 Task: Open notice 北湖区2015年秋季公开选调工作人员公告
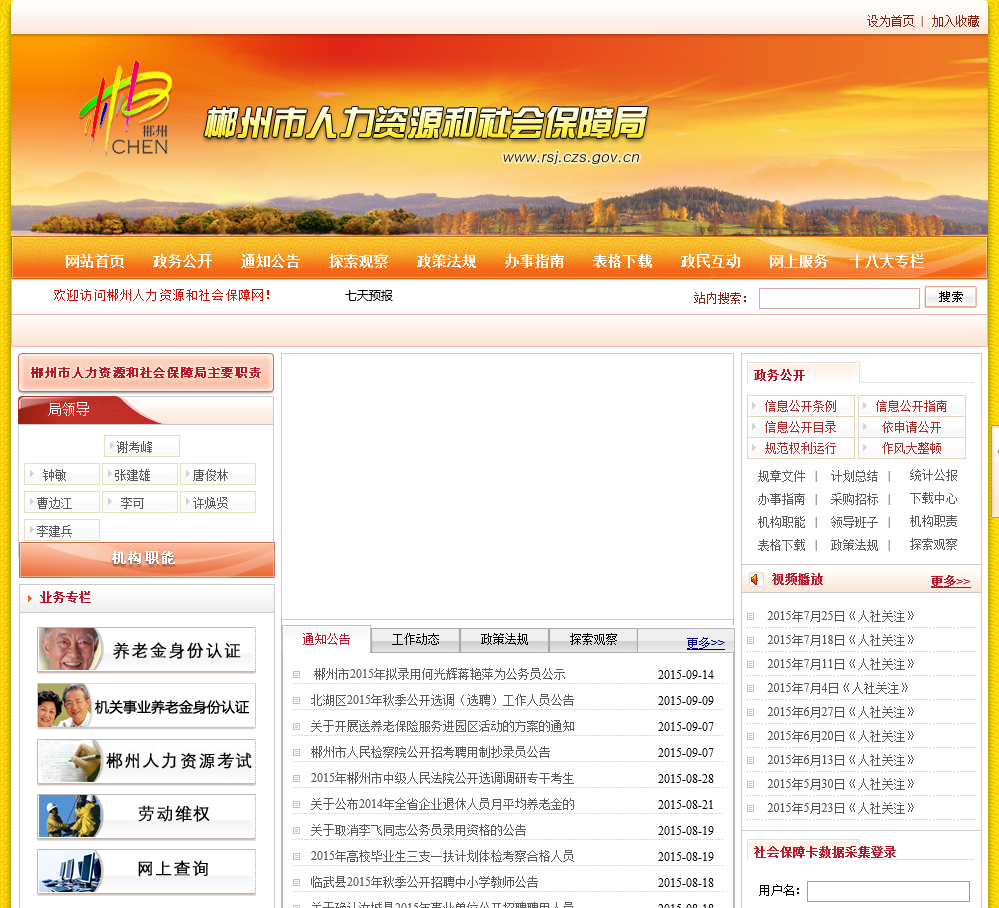pyautogui.click(x=442, y=700)
